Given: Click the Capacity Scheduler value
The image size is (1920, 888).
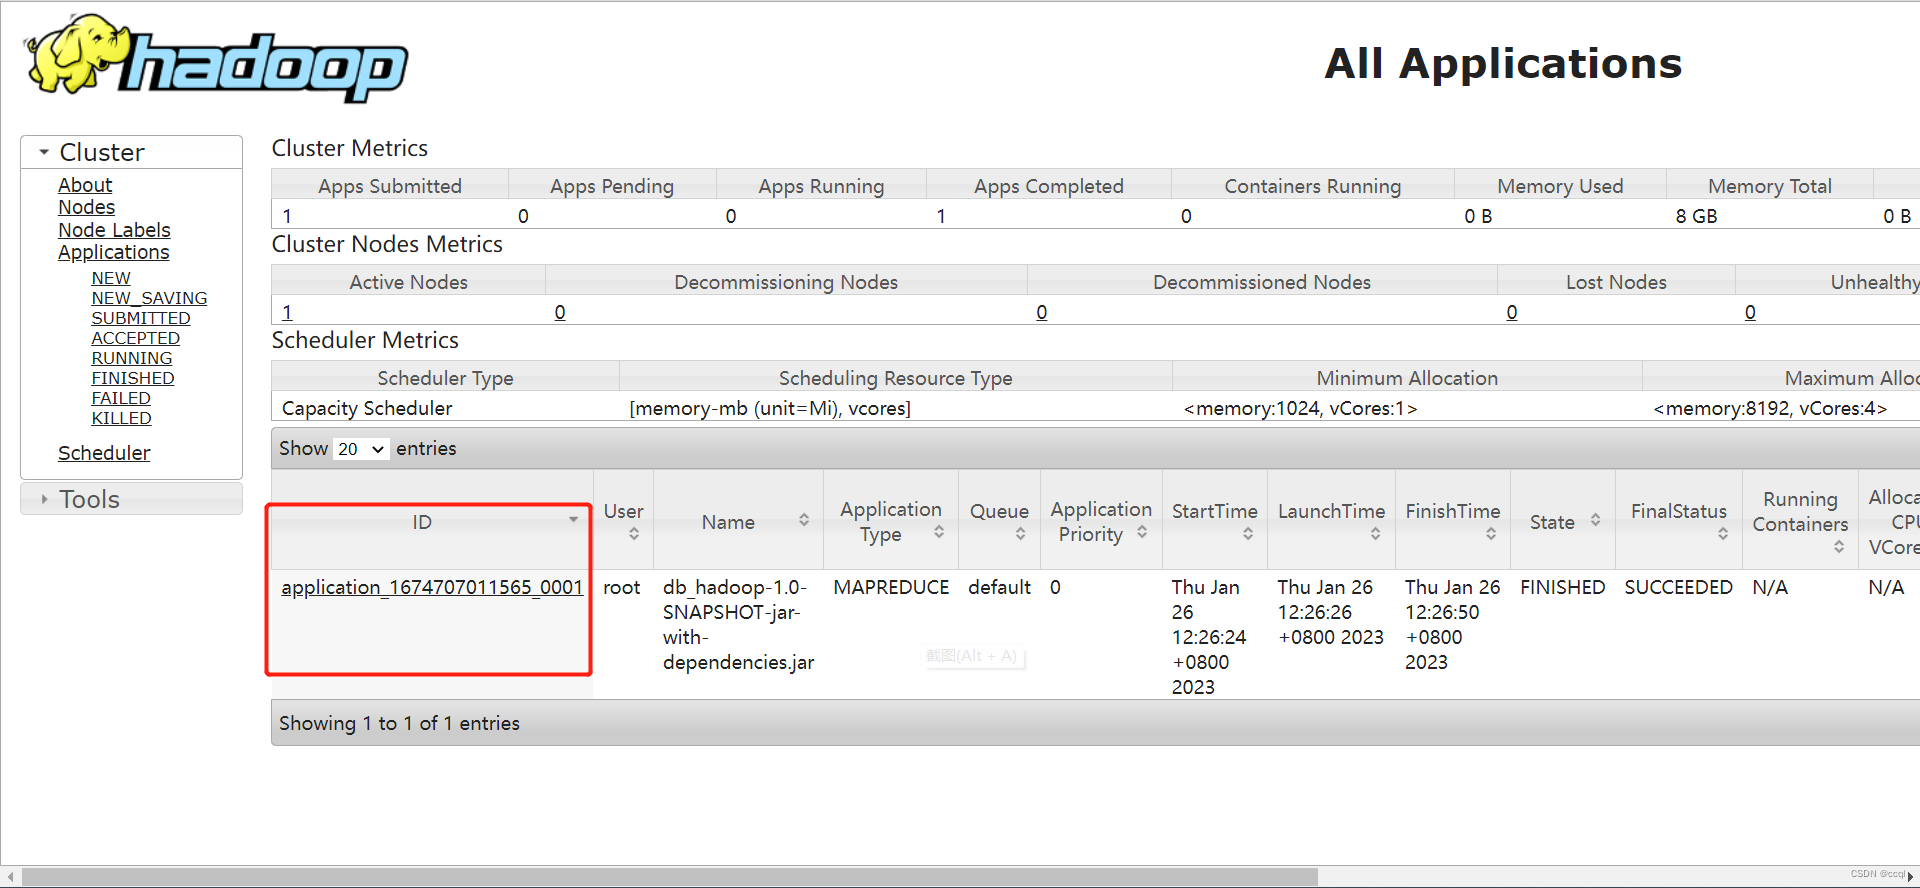Looking at the screenshot, I should point(367,408).
